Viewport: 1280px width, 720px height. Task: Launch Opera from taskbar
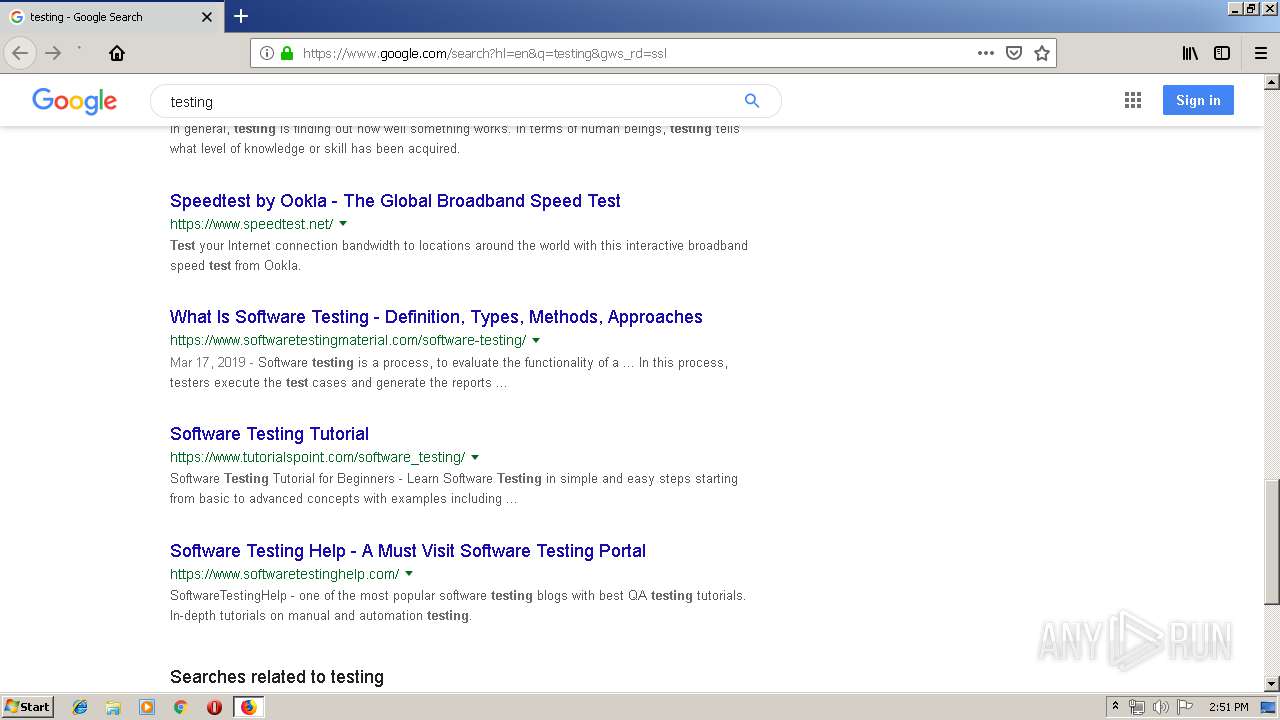click(214, 707)
